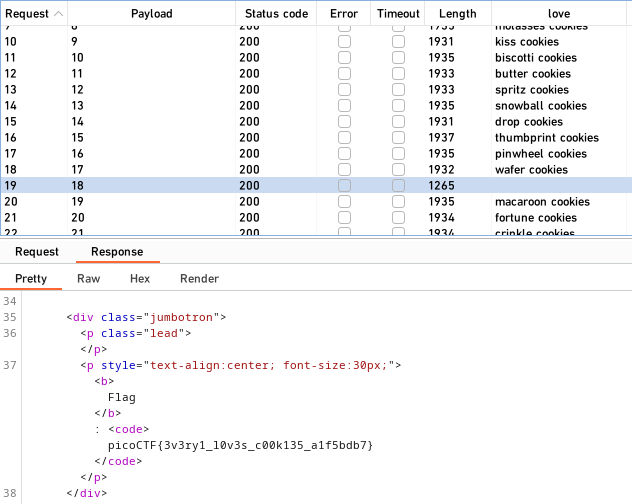632x504 pixels.
Task: Toggle Error checkbox for request 21
Action: pos(344,217)
